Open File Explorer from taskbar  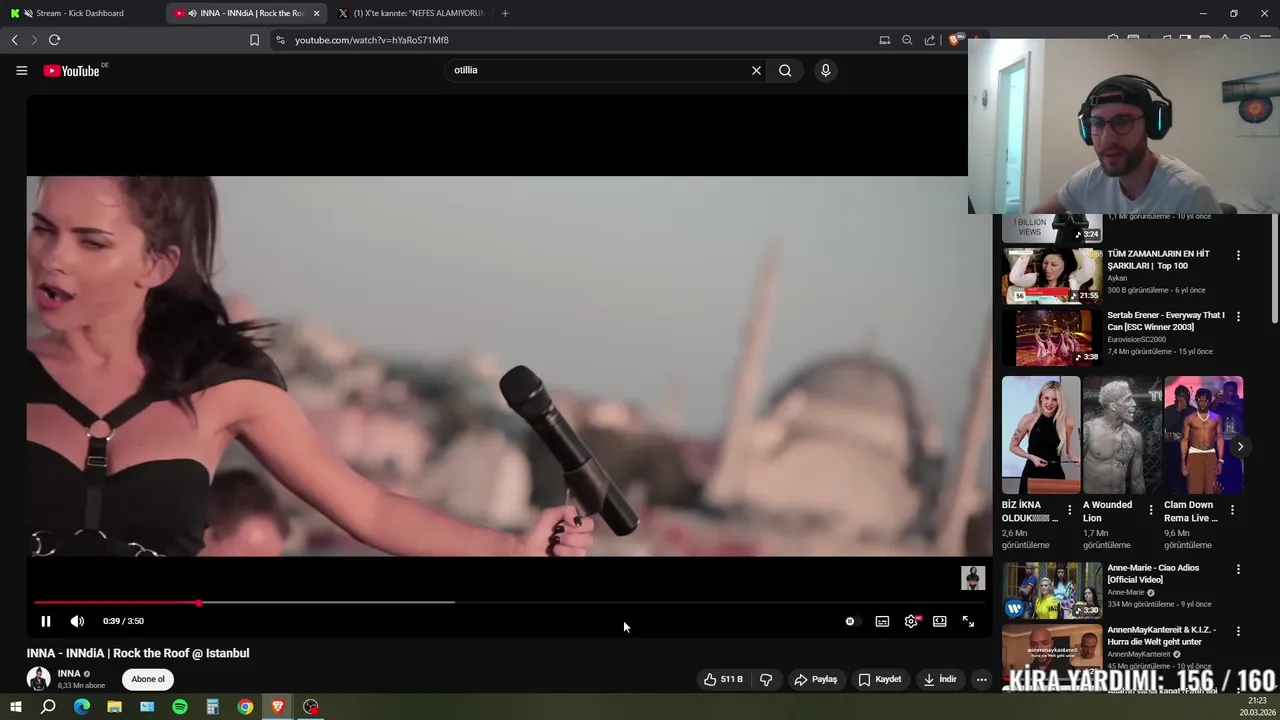click(114, 707)
